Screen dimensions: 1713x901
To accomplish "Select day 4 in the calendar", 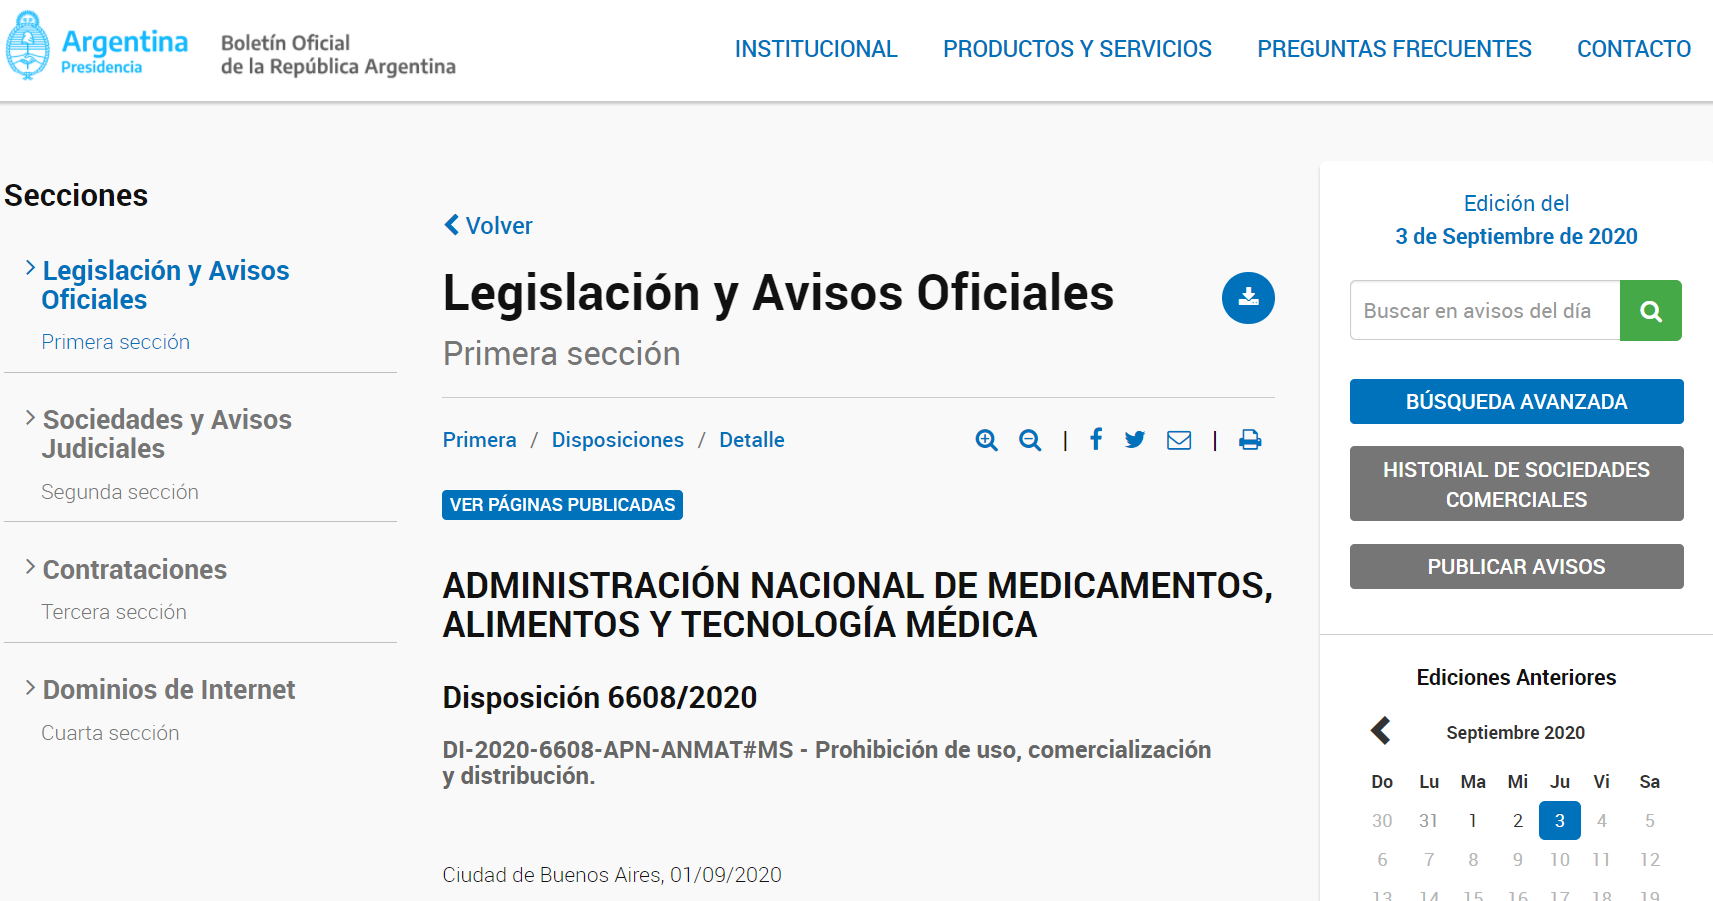I will coord(1602,820).
